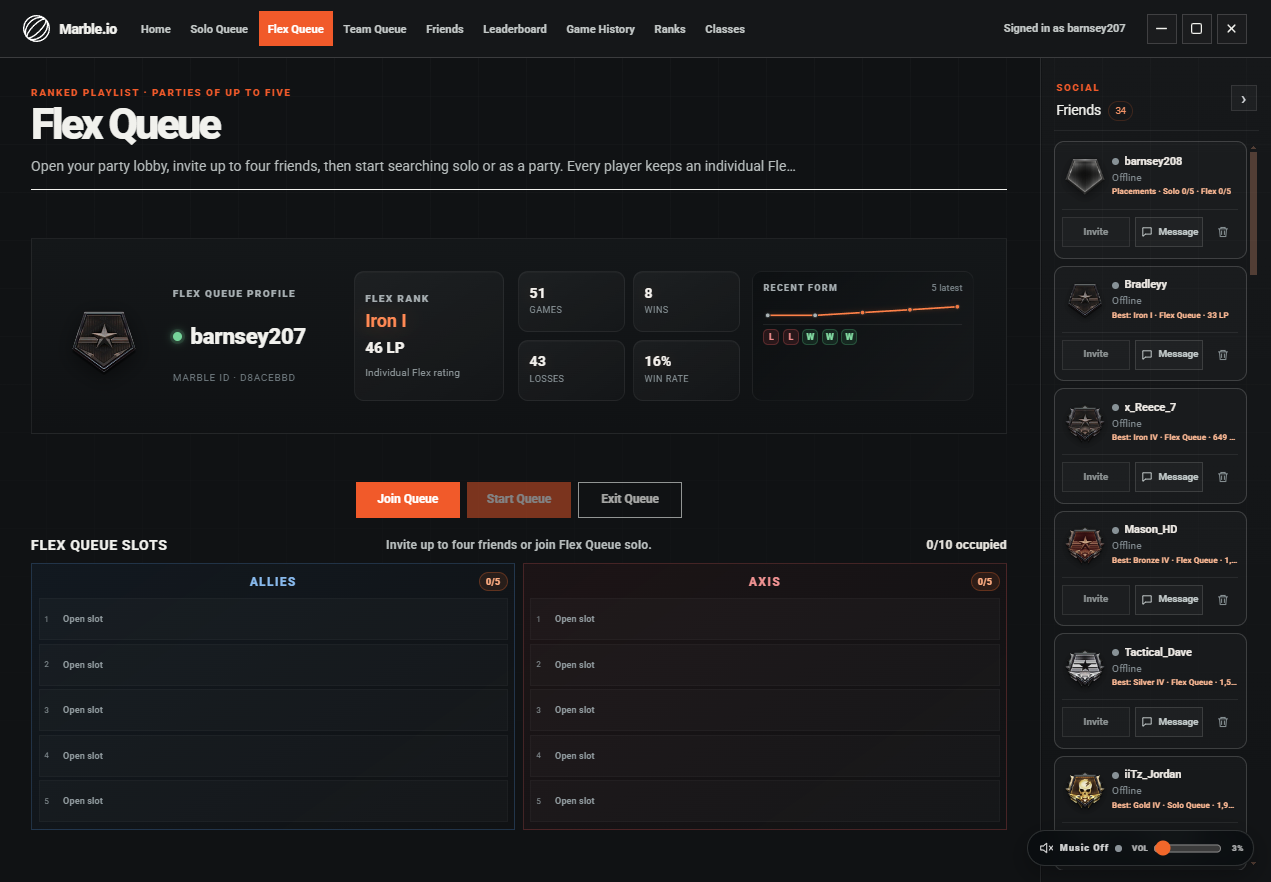Open Message for Mason_HD
This screenshot has width=1271, height=882.
point(1169,599)
